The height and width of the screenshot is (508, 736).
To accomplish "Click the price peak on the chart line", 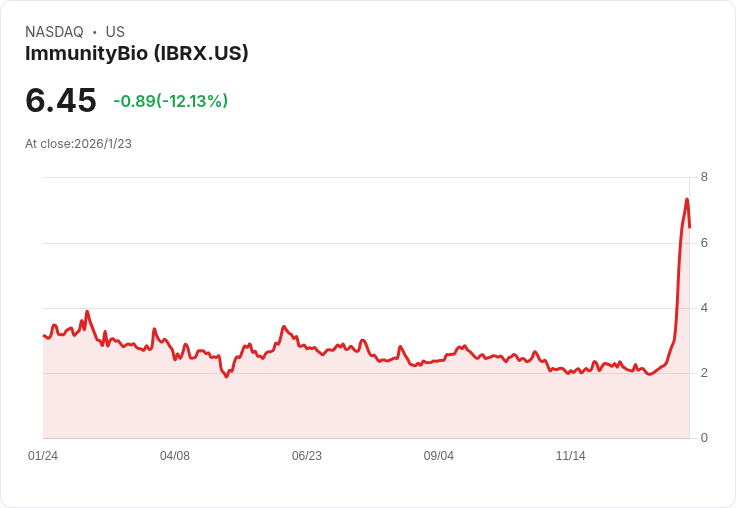I will tap(687, 200).
